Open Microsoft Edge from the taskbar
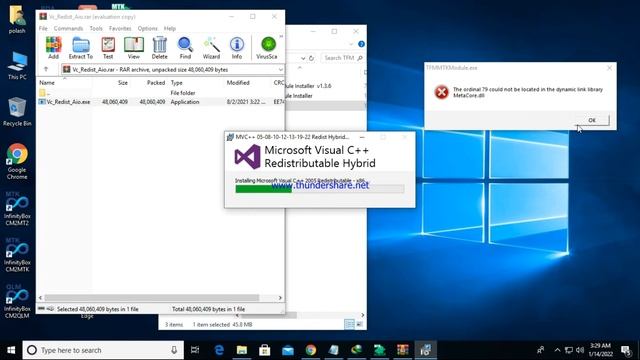Viewport: 640px width, 360px height. point(219,350)
